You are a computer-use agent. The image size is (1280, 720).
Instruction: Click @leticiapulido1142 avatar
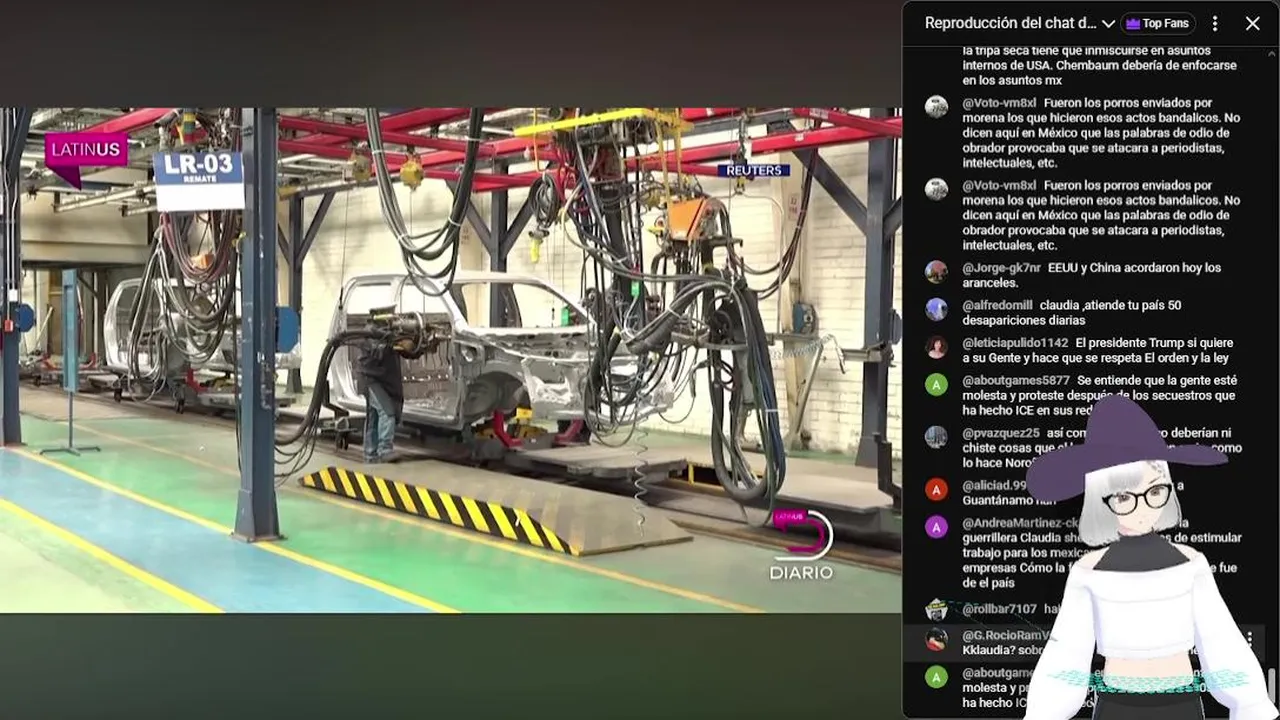pos(936,347)
